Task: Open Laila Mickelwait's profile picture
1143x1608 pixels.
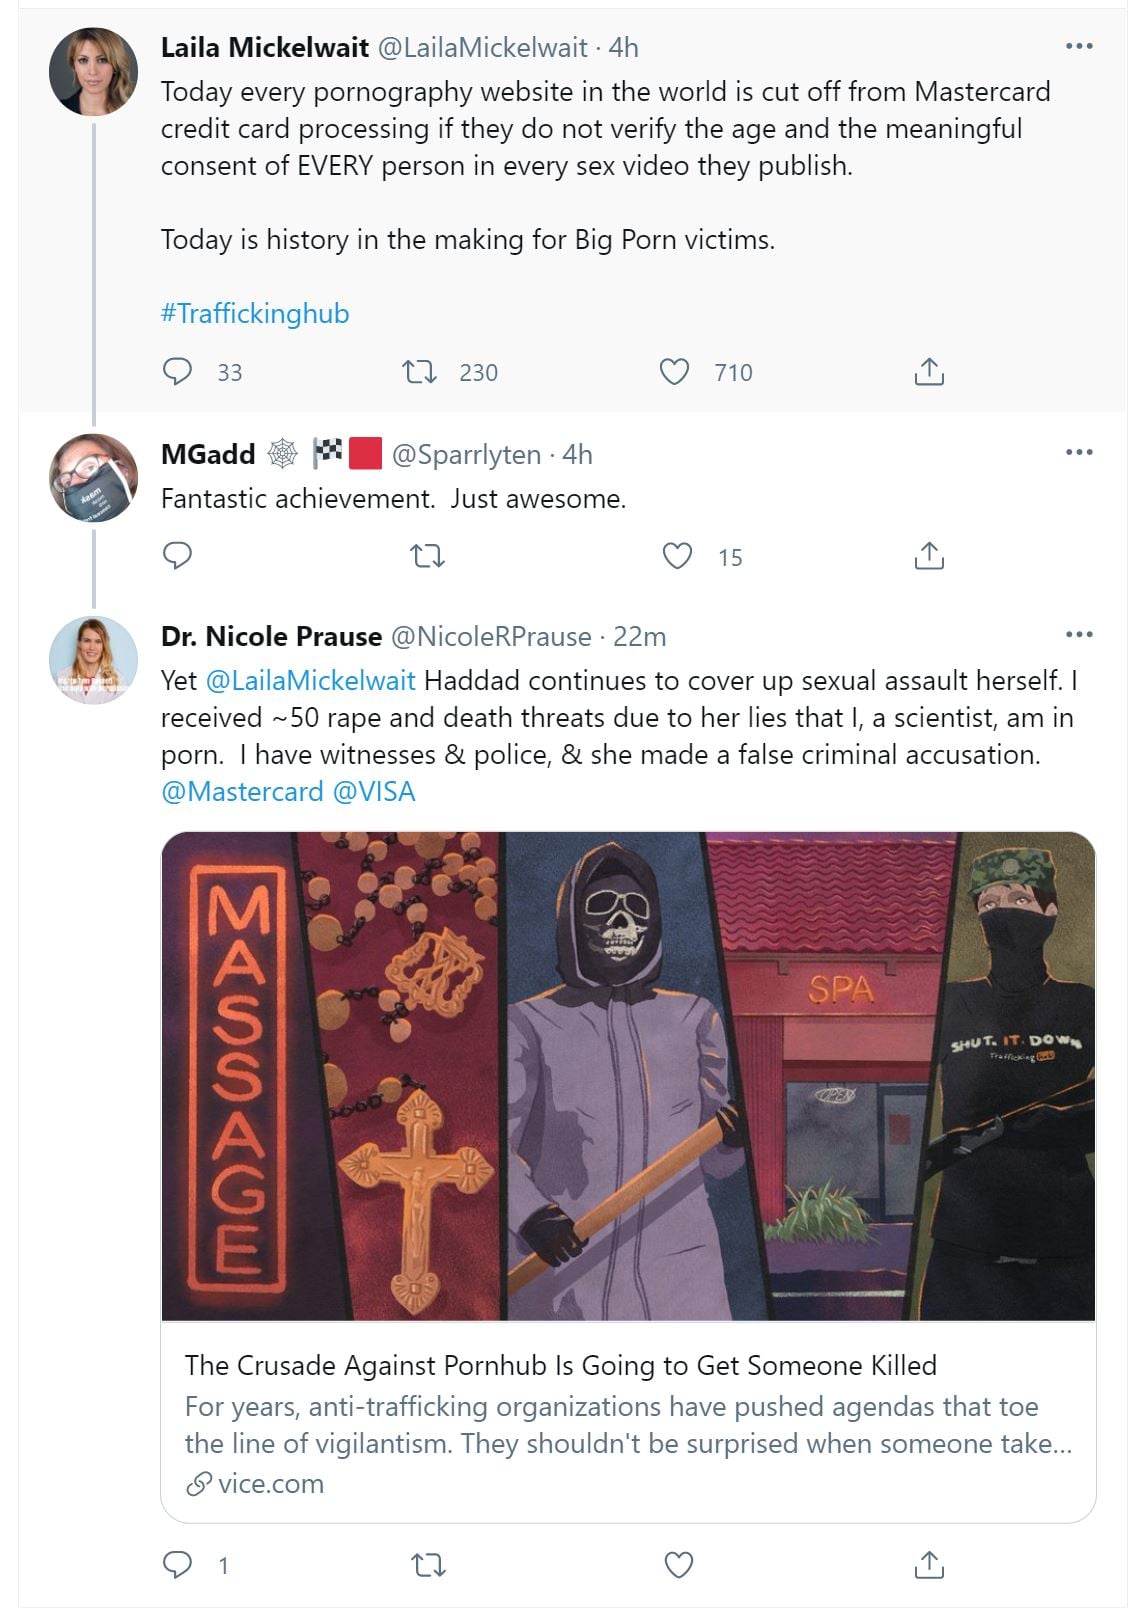Action: tap(94, 72)
